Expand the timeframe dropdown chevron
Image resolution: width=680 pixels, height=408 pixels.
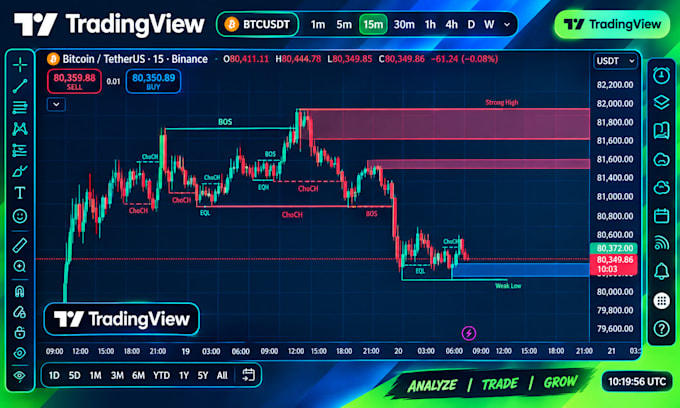click(x=507, y=25)
